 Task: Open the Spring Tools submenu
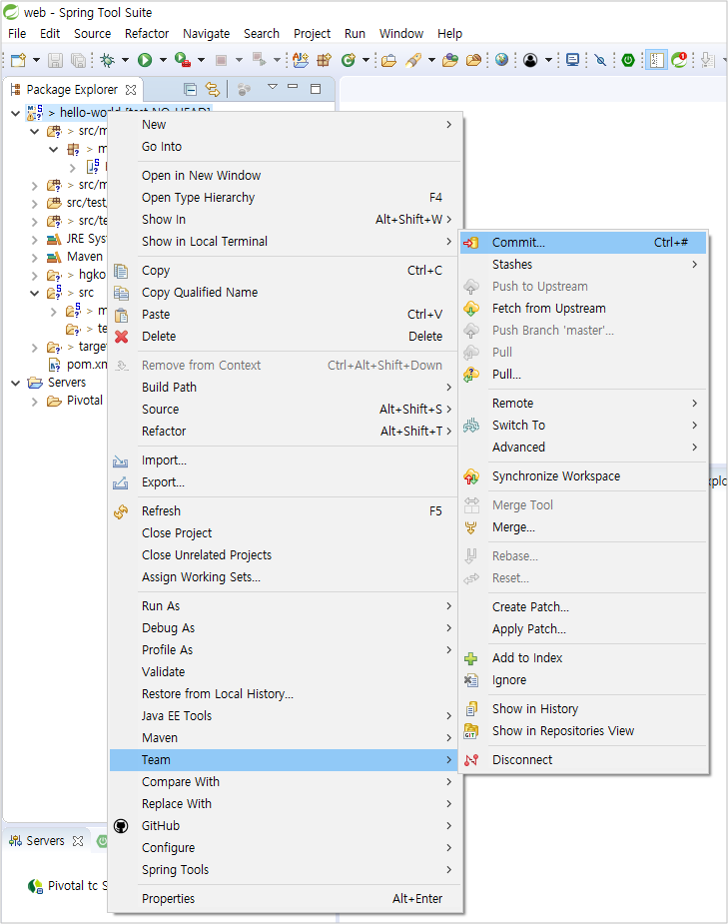284,870
